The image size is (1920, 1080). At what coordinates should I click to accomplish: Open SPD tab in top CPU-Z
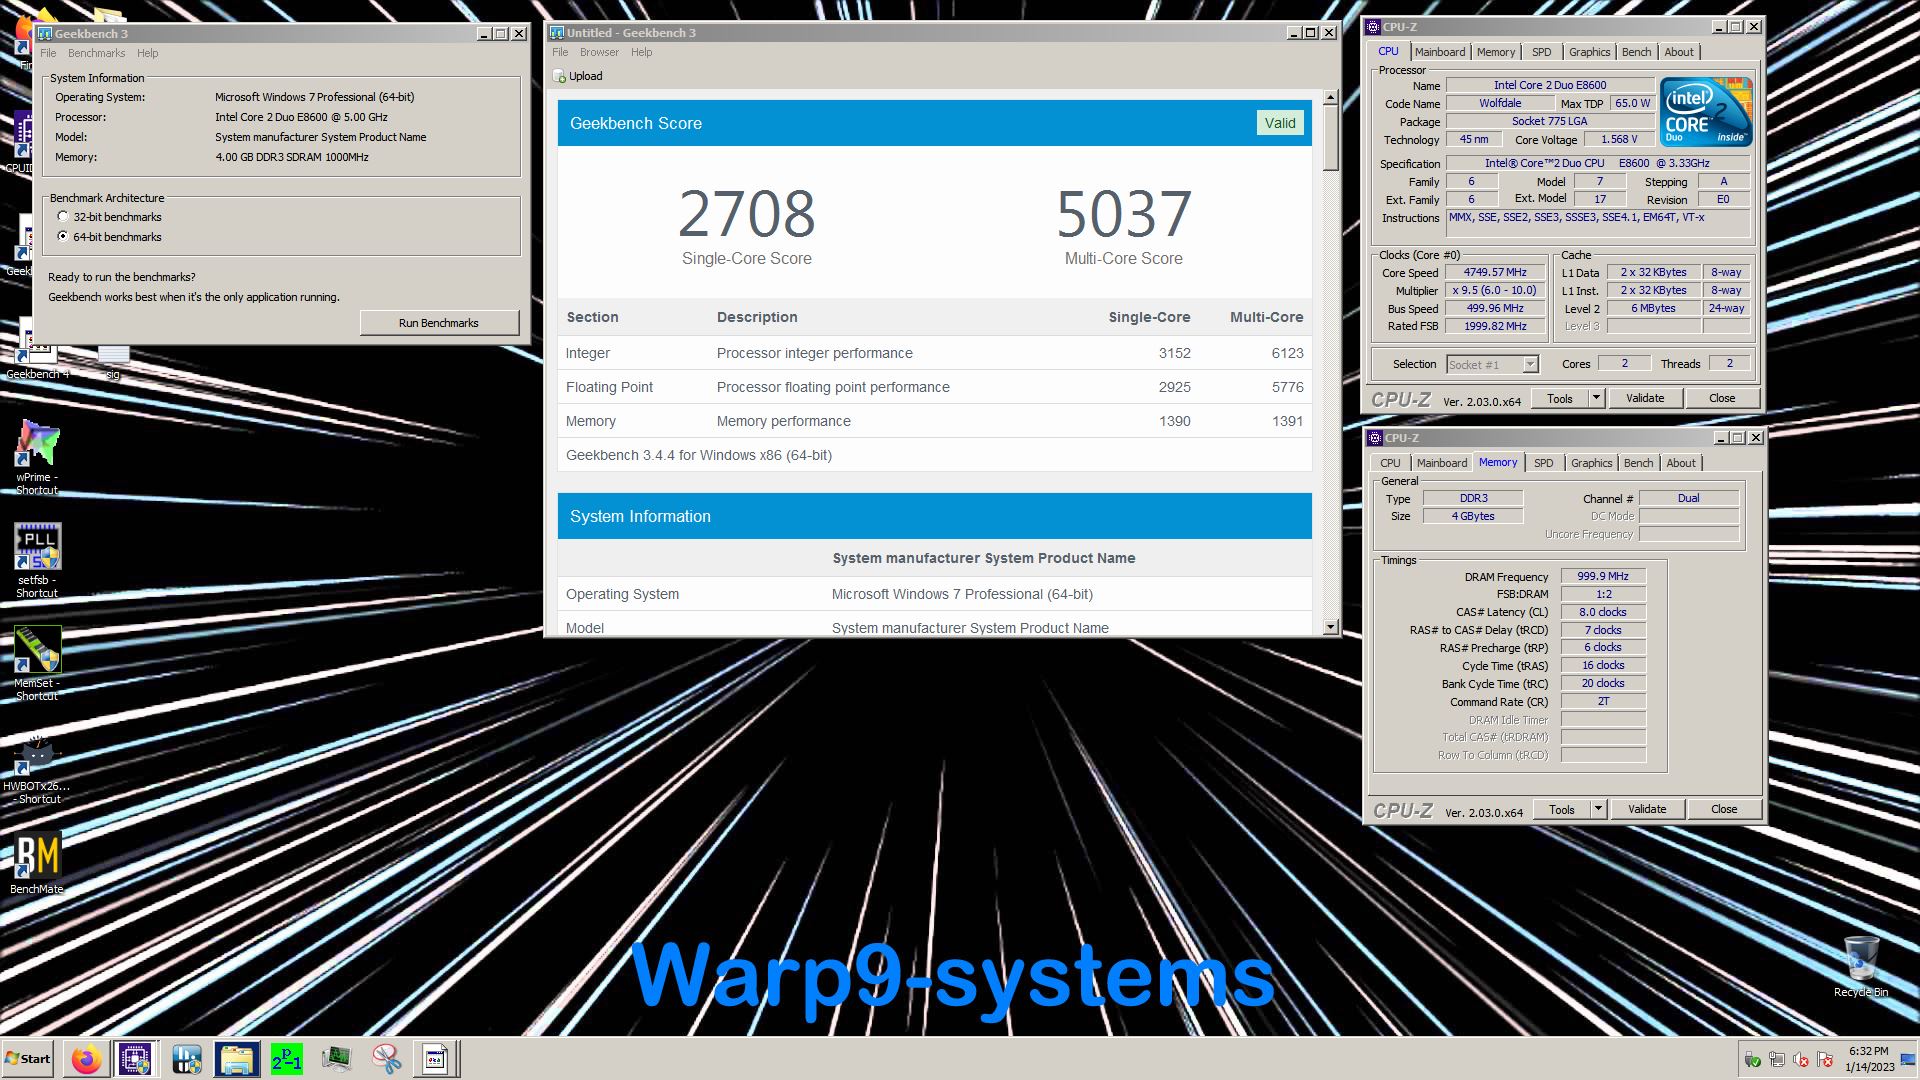point(1542,52)
